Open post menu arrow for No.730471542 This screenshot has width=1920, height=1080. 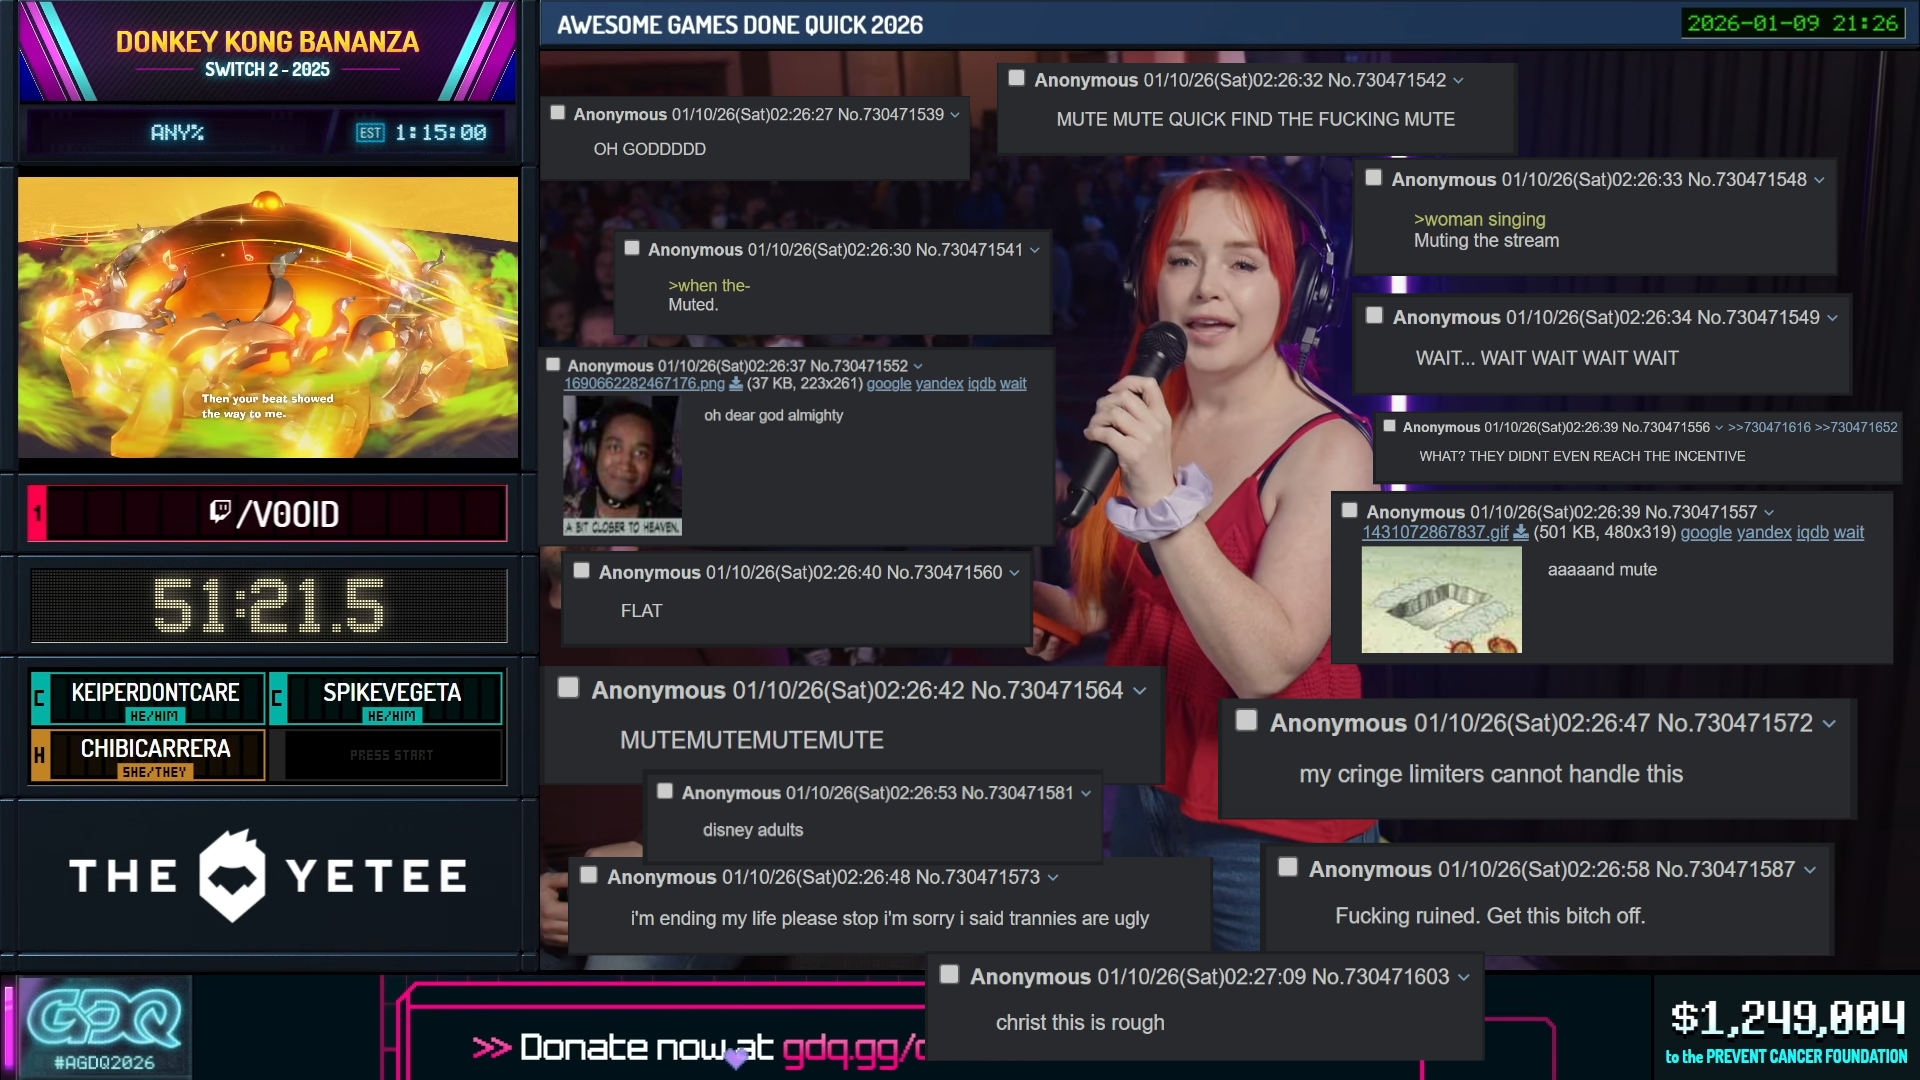coord(1458,81)
